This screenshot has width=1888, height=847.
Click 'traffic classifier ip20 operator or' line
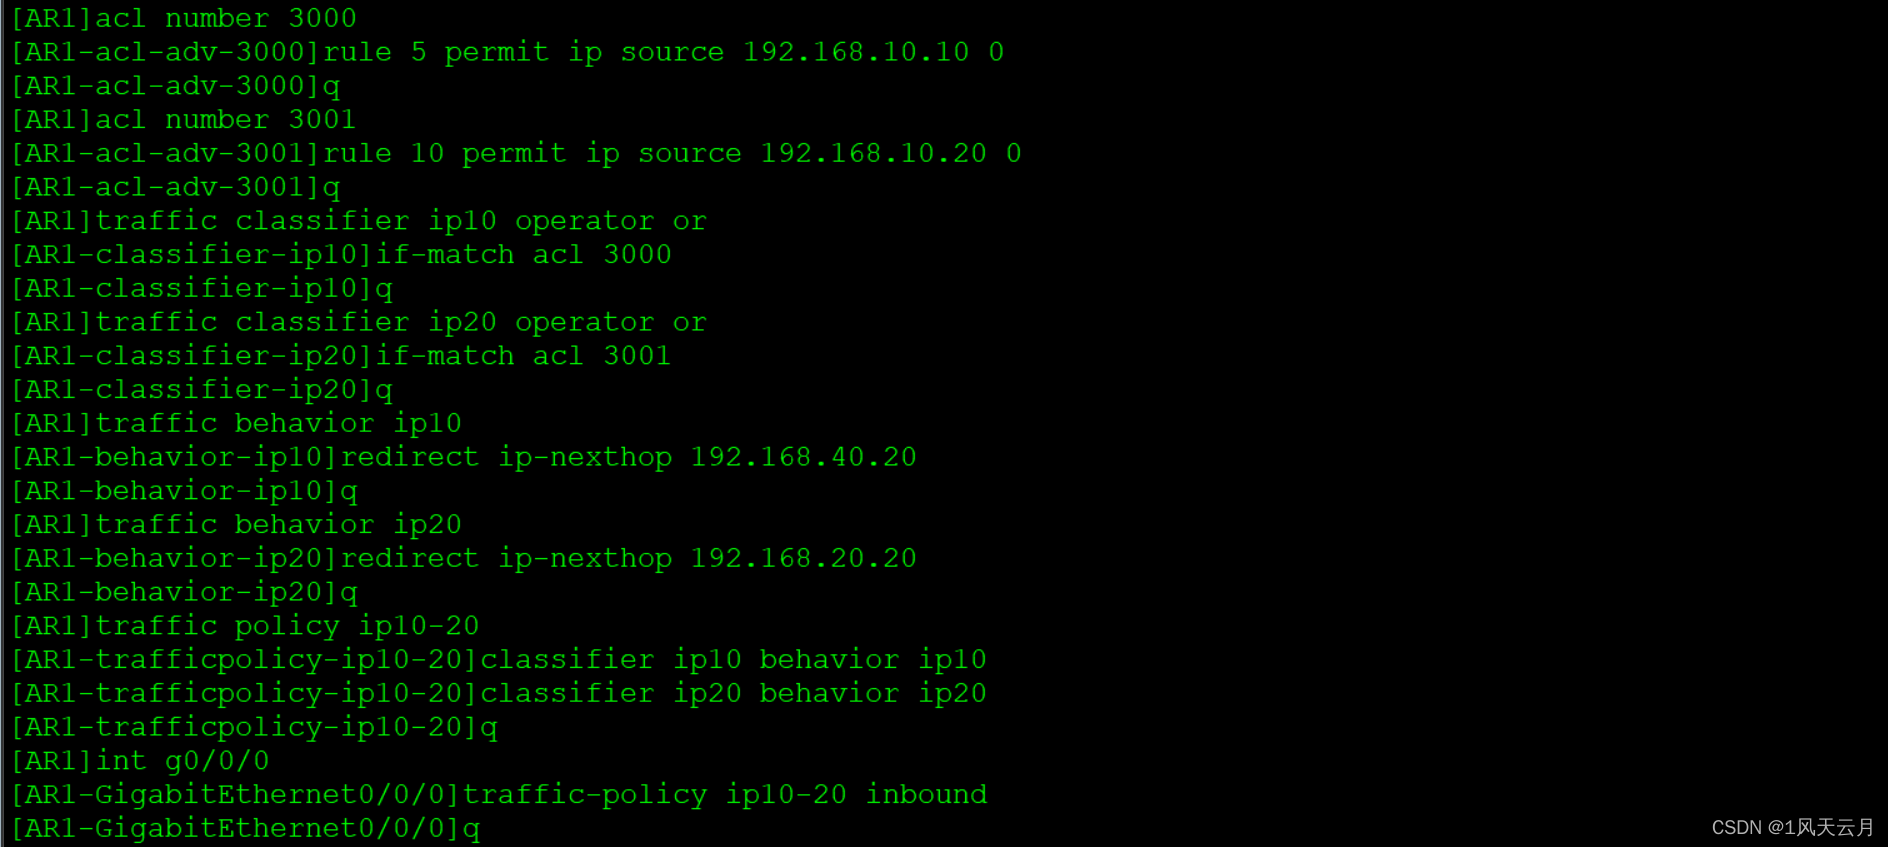(x=359, y=322)
